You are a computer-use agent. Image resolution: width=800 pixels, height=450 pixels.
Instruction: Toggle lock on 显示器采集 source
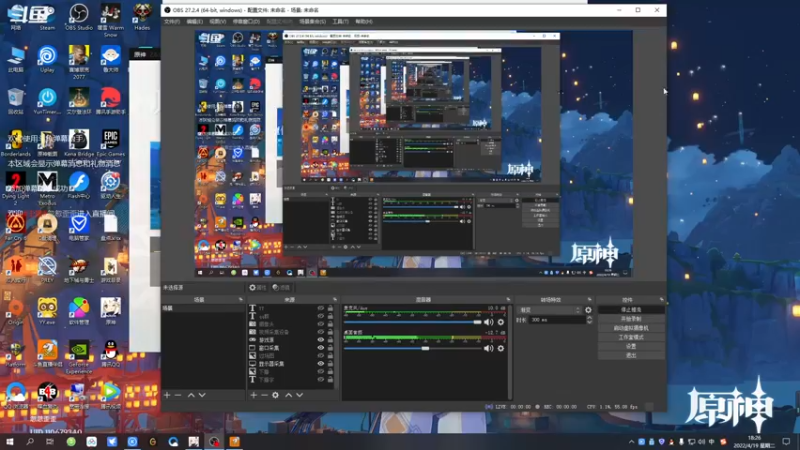point(330,363)
